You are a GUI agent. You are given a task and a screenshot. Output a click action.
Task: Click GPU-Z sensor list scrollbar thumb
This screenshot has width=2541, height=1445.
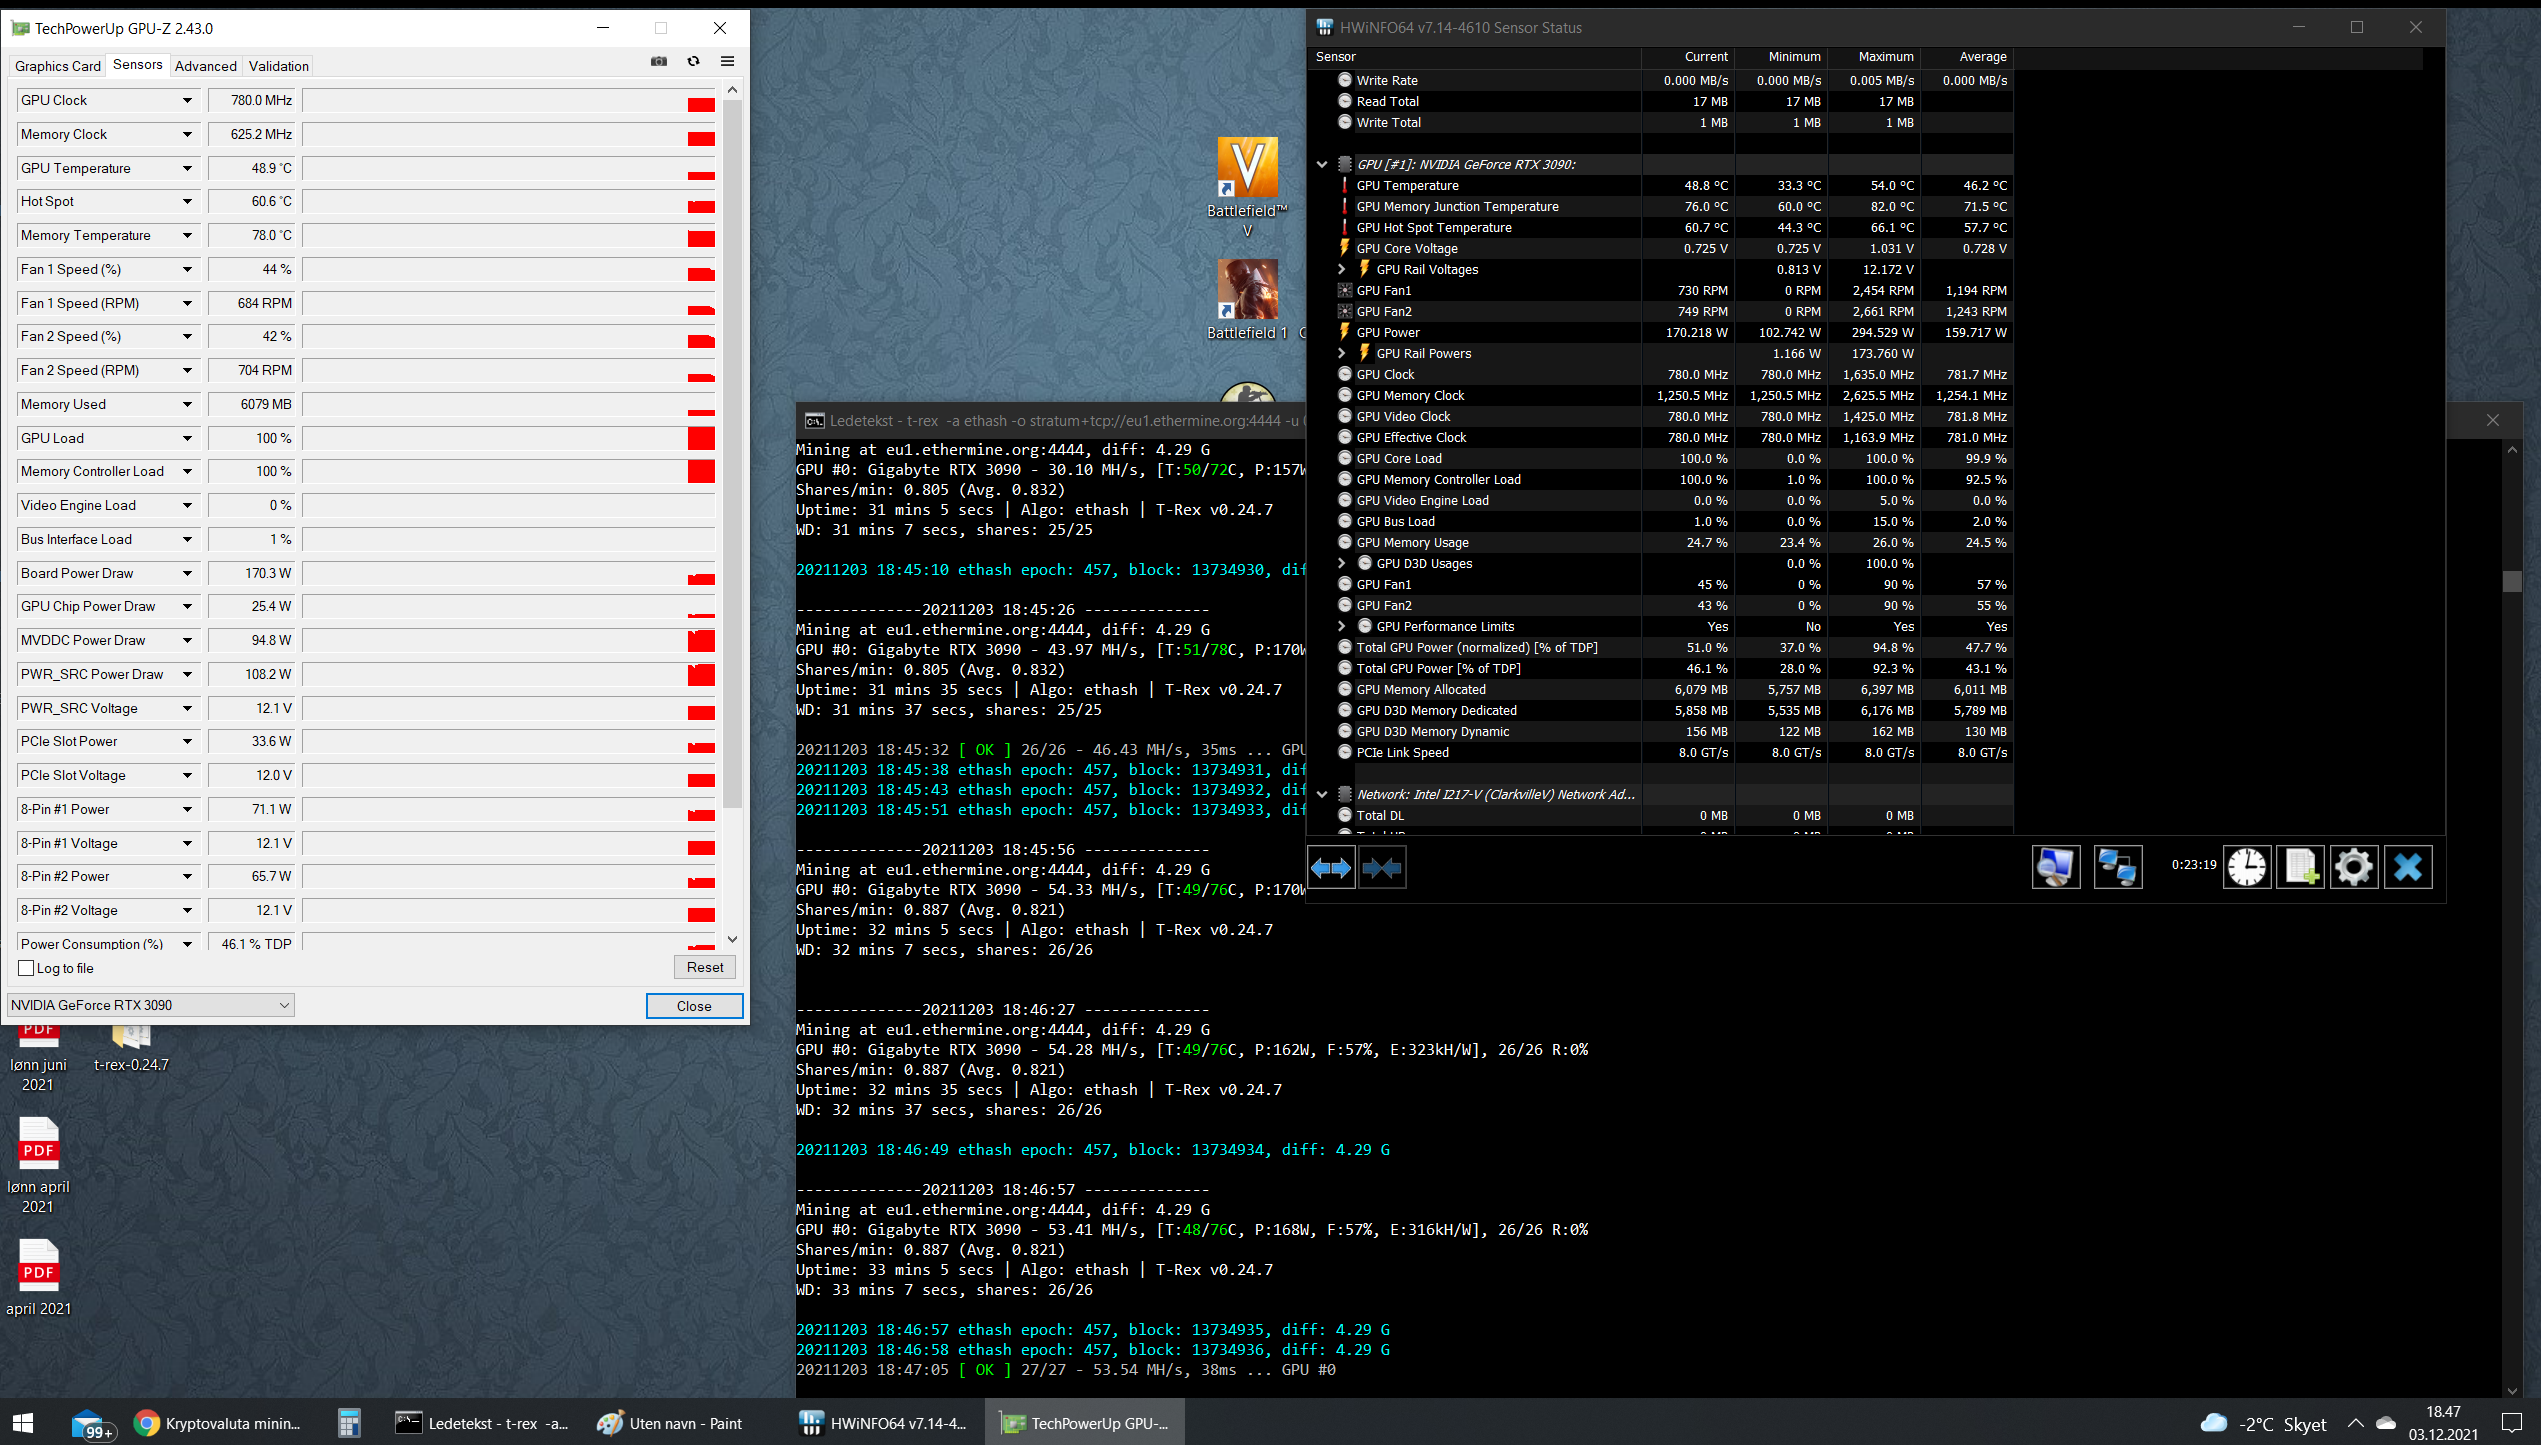[x=732, y=453]
